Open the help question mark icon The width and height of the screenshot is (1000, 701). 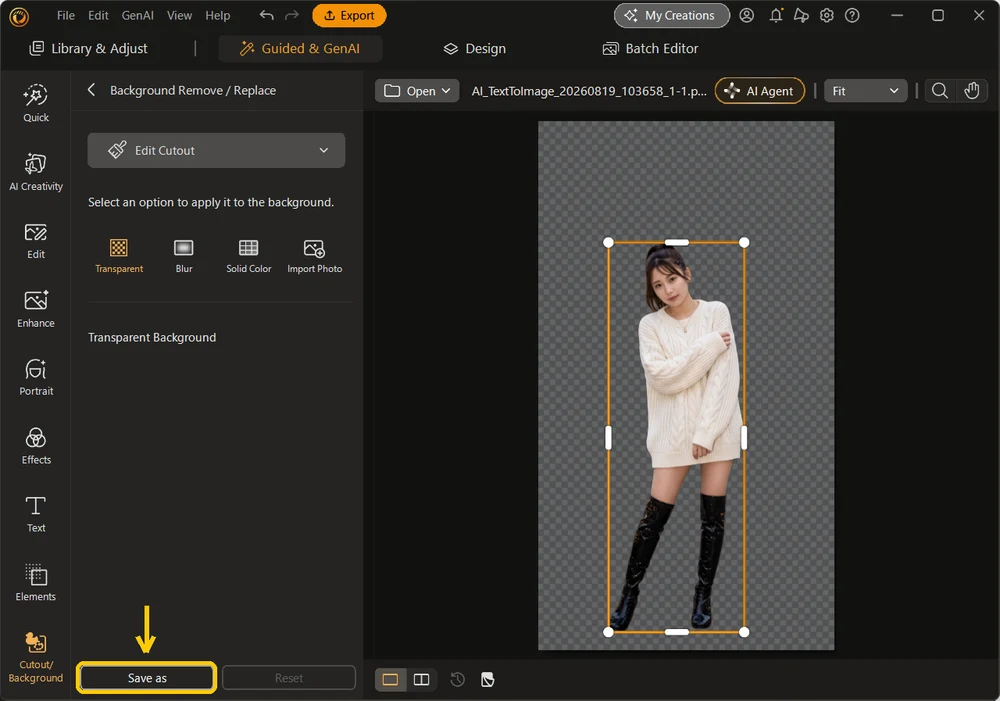pyautogui.click(x=852, y=15)
